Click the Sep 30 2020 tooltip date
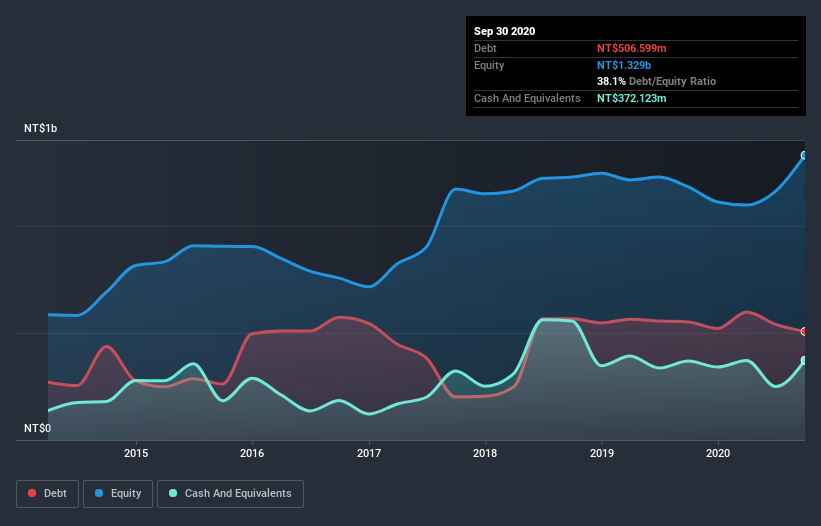This screenshot has width=821, height=526. tap(504, 31)
